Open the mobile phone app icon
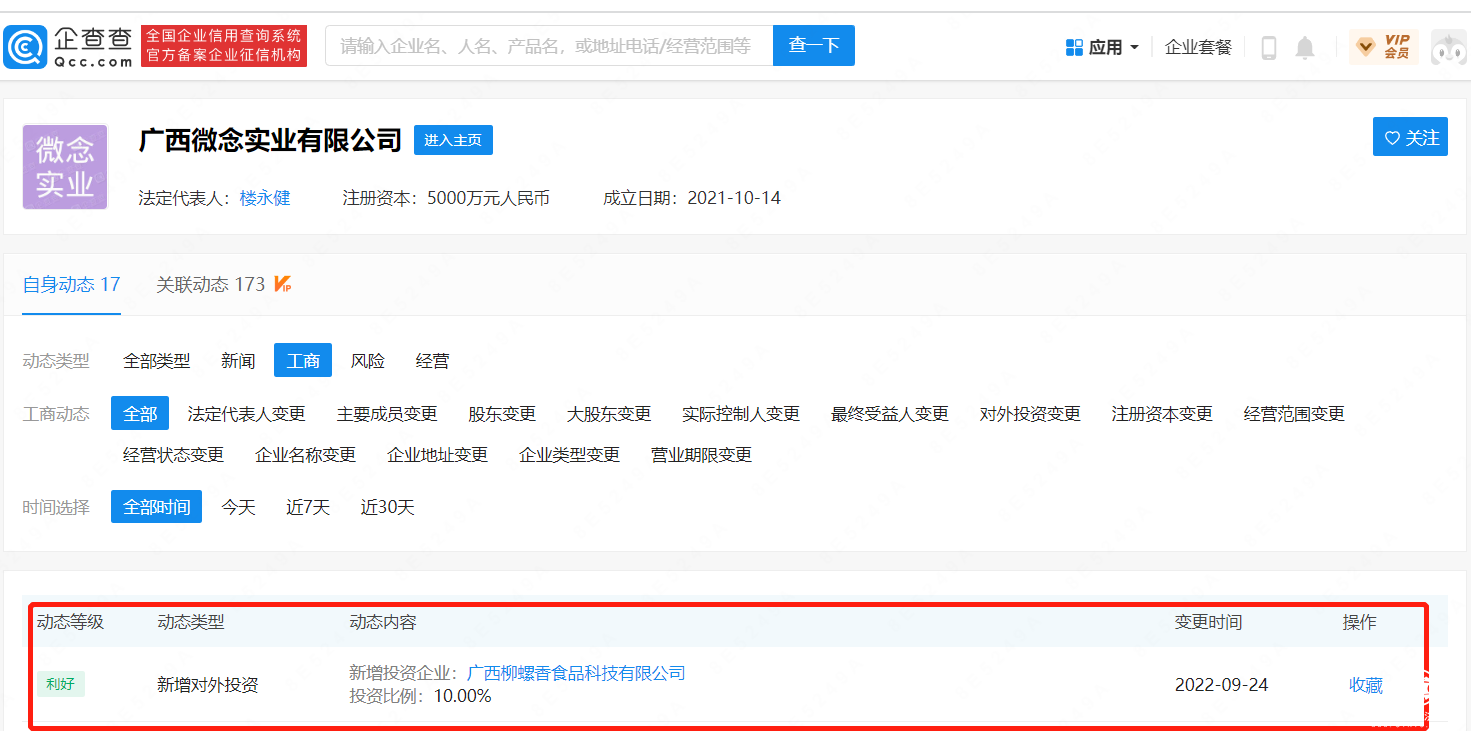The image size is (1471, 740). pyautogui.click(x=1269, y=47)
